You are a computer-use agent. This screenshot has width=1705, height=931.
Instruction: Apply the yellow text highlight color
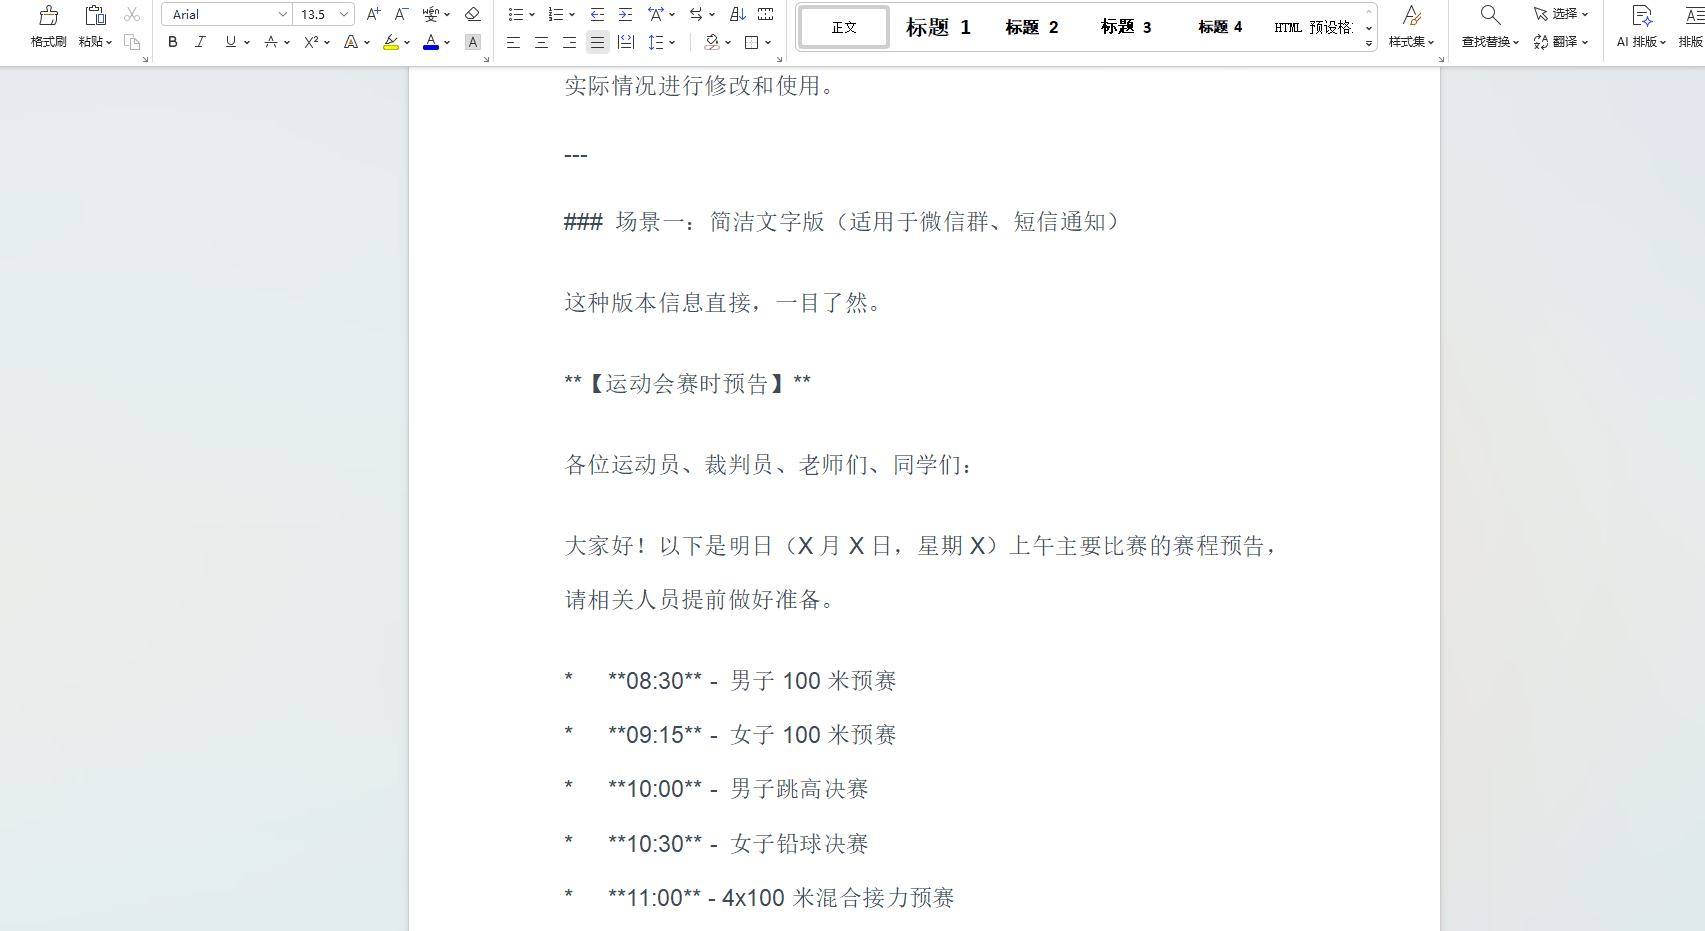tap(390, 42)
